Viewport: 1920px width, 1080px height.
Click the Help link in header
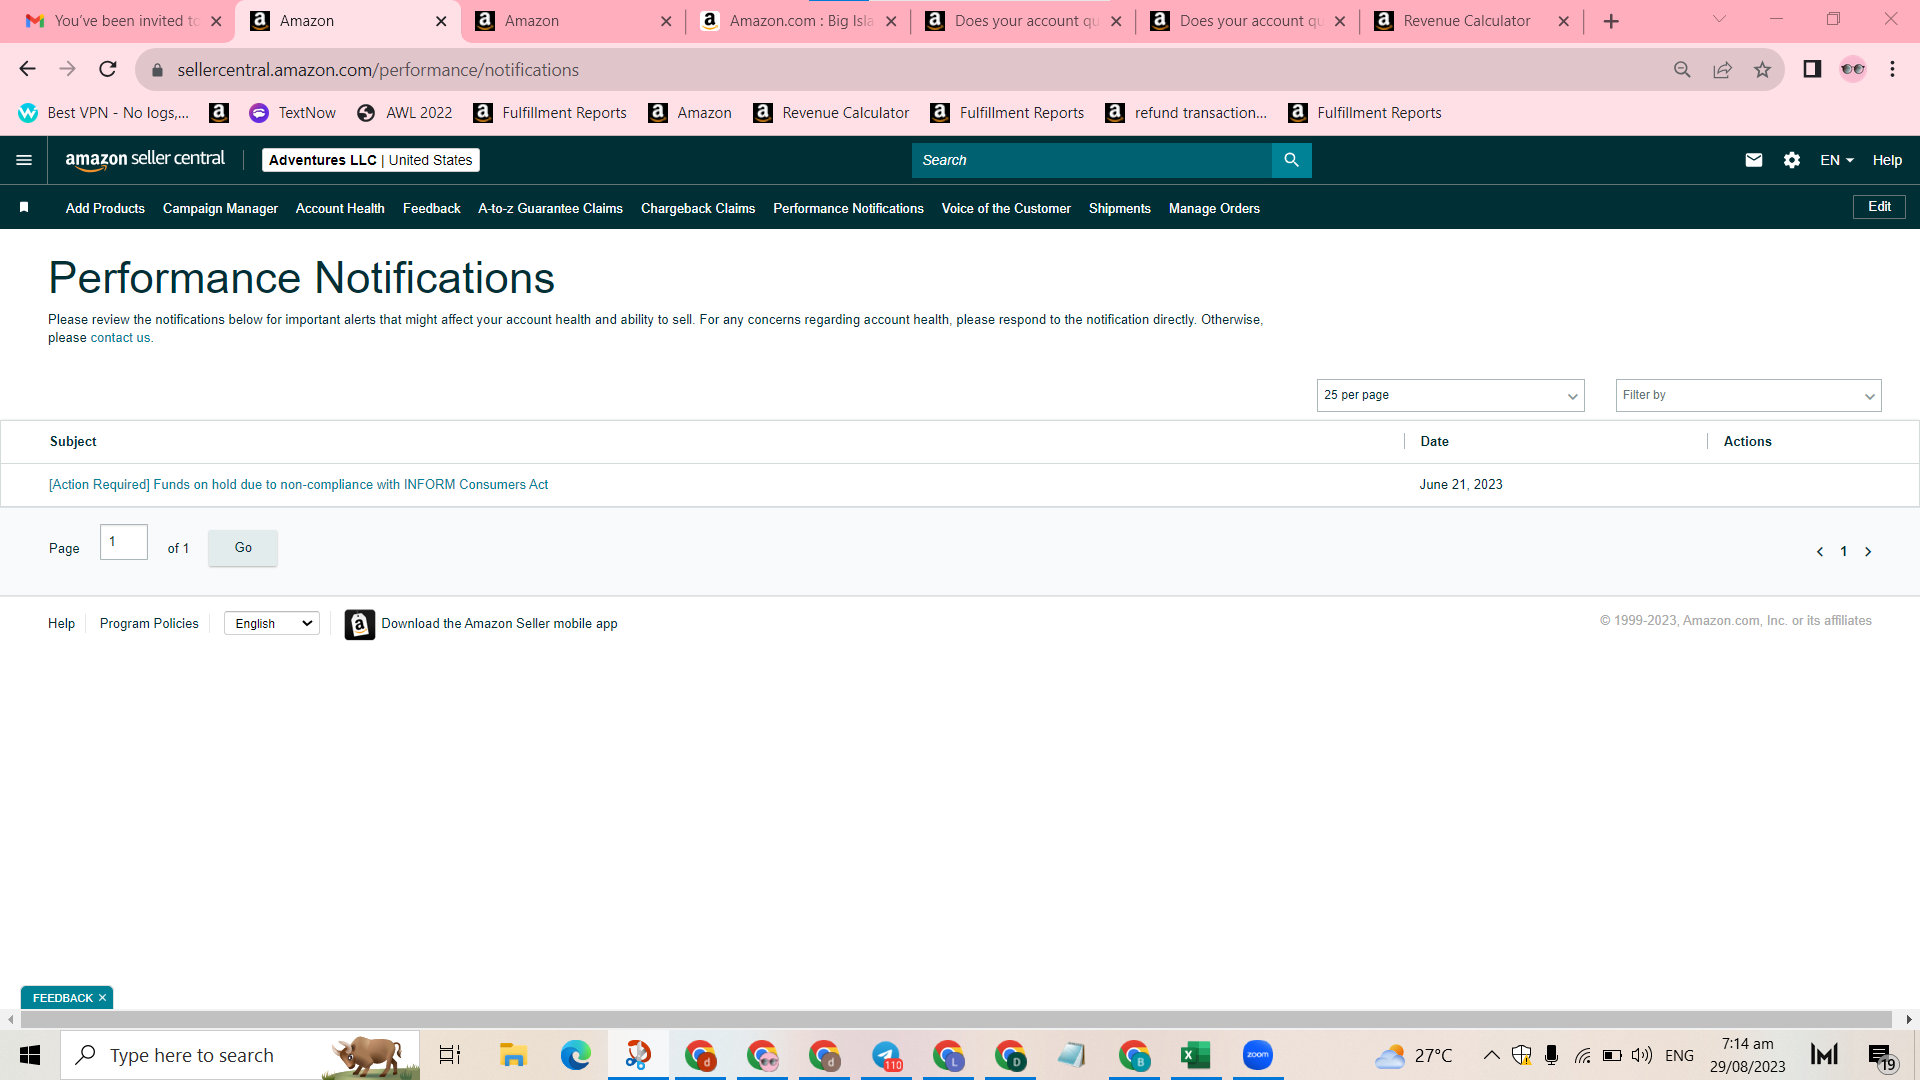coord(1887,160)
